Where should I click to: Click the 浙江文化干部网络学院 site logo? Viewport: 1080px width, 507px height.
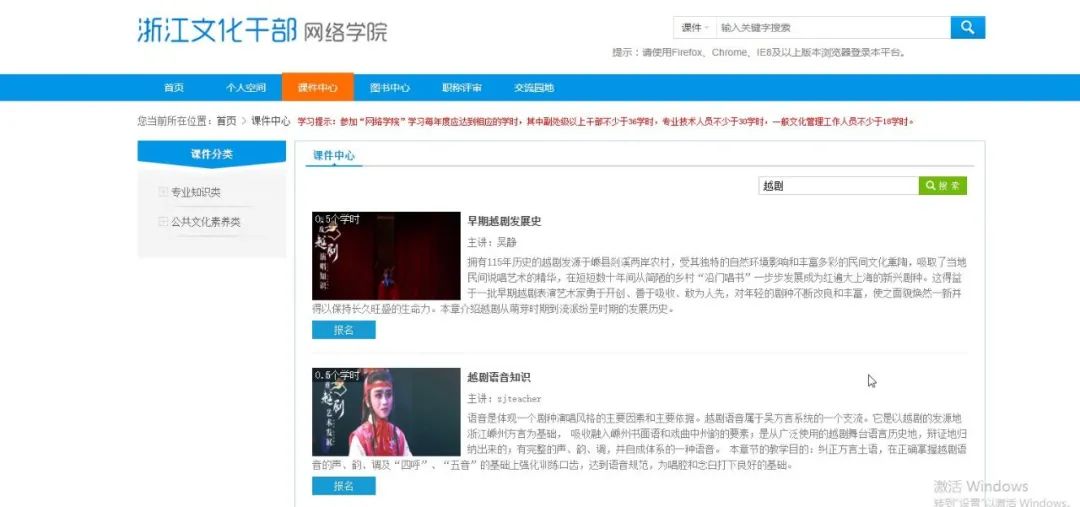(262, 30)
